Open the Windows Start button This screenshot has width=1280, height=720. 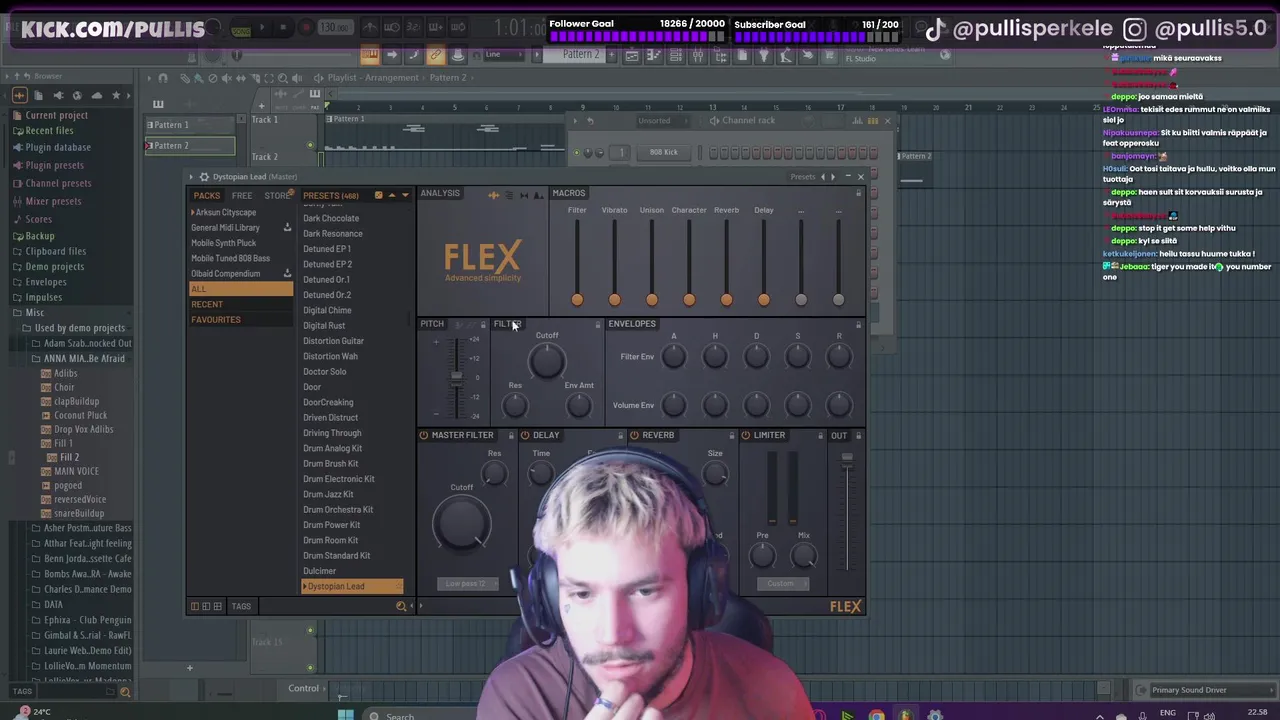pos(345,715)
